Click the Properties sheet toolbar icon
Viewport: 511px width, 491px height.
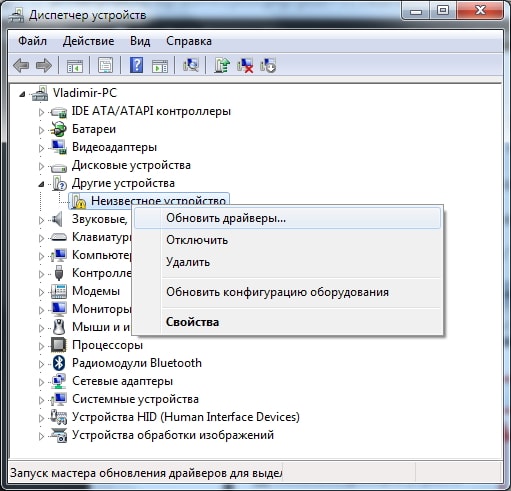(105, 65)
